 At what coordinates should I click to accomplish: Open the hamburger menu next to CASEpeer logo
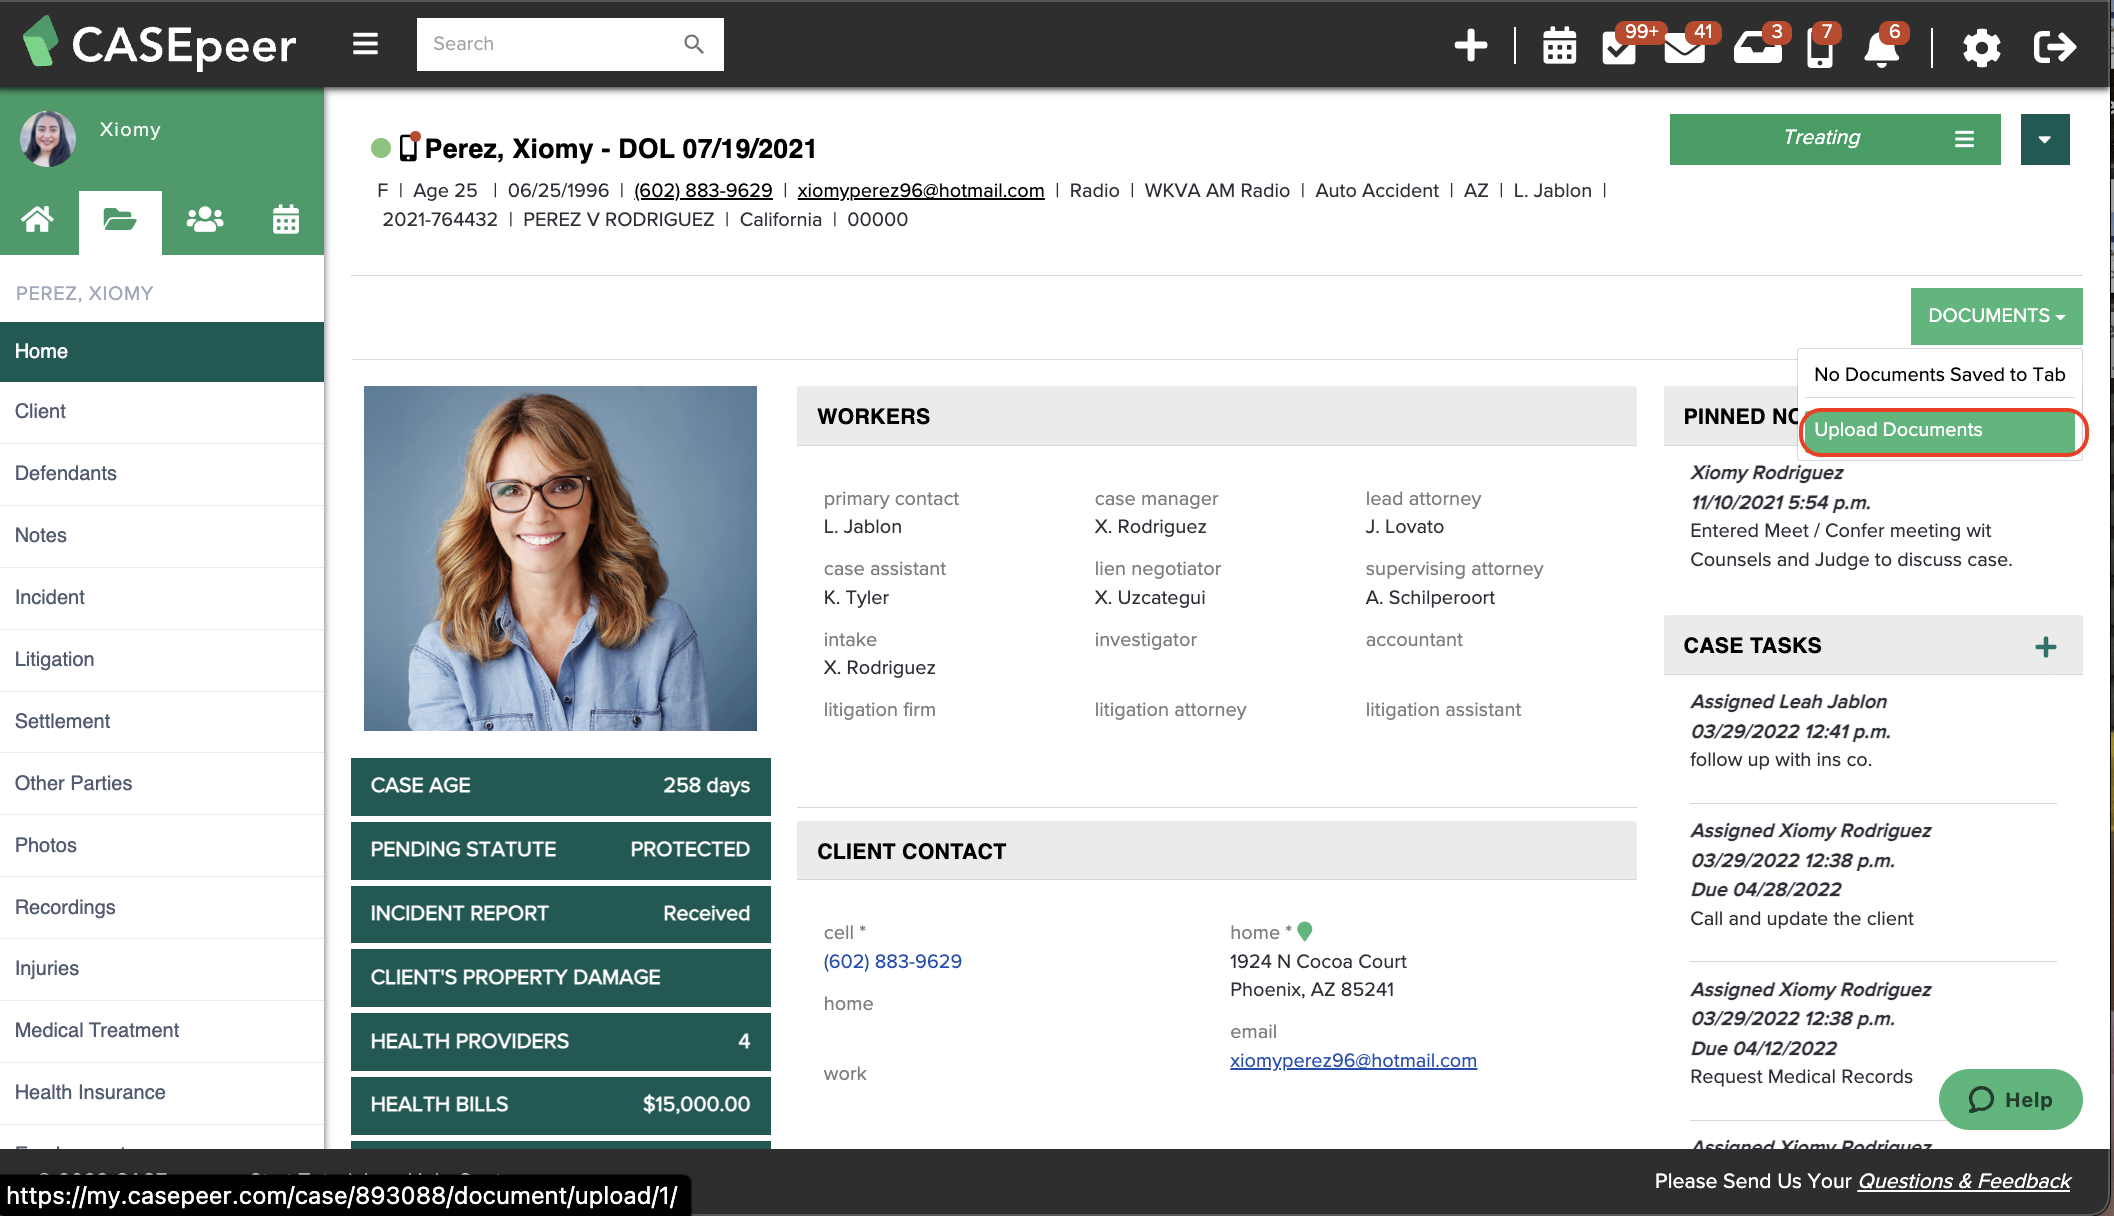[x=365, y=44]
